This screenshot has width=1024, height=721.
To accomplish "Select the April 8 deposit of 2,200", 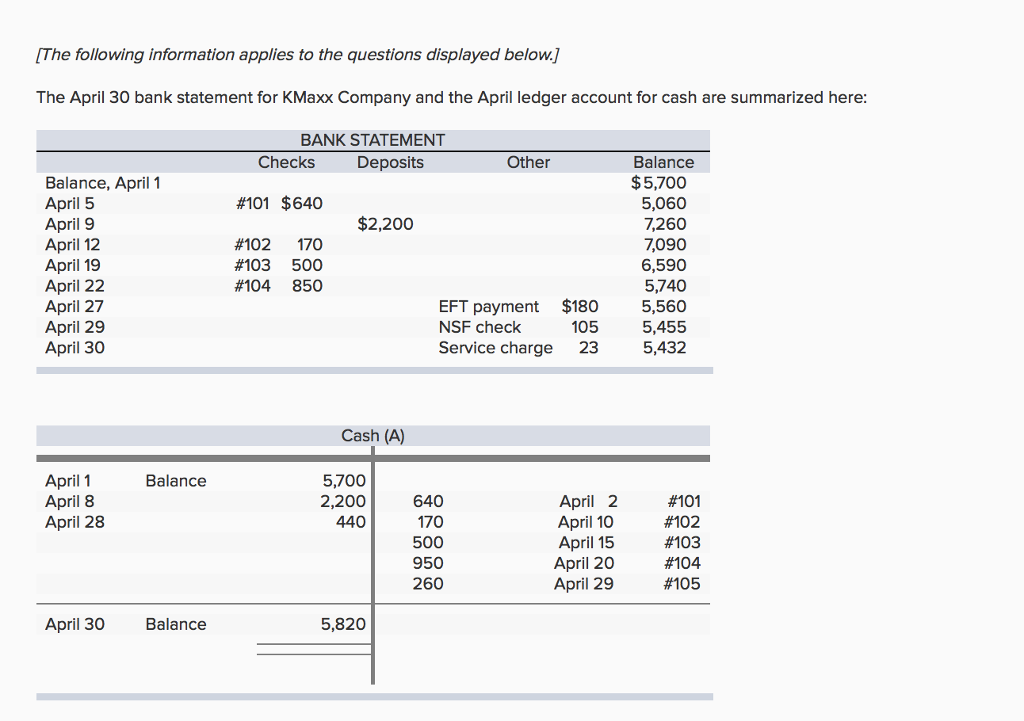I will pyautogui.click(x=344, y=501).
